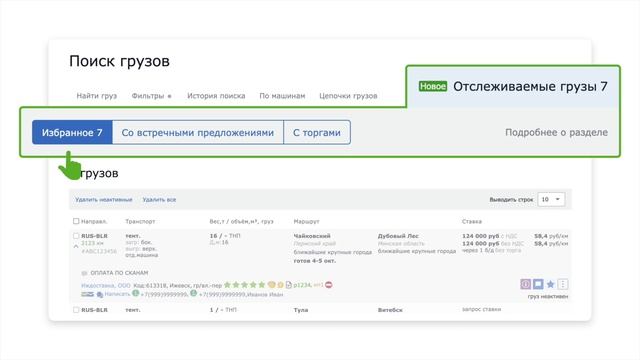Click Удалить неактивные link
This screenshot has width=640, height=360.
click(x=104, y=200)
